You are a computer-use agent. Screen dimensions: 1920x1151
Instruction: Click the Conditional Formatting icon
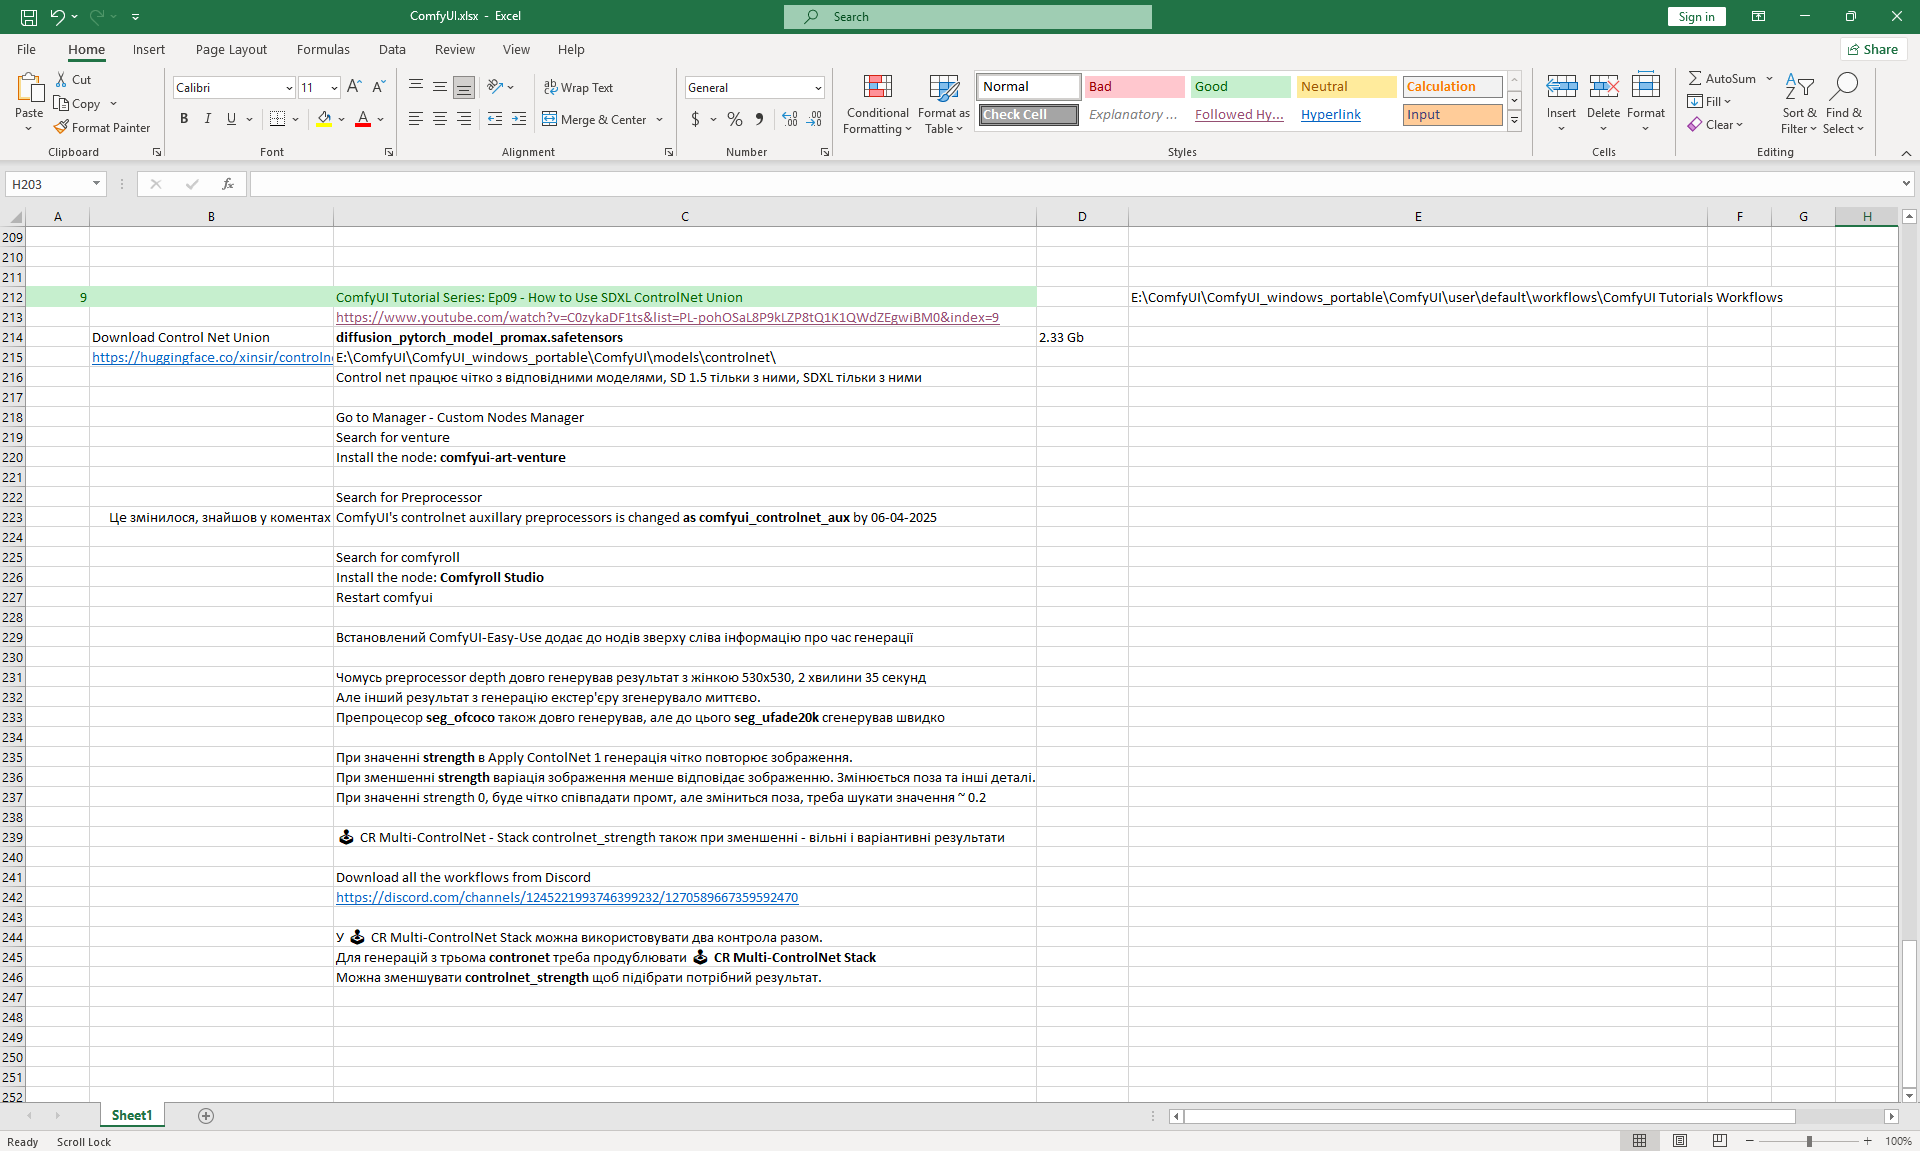(x=877, y=88)
